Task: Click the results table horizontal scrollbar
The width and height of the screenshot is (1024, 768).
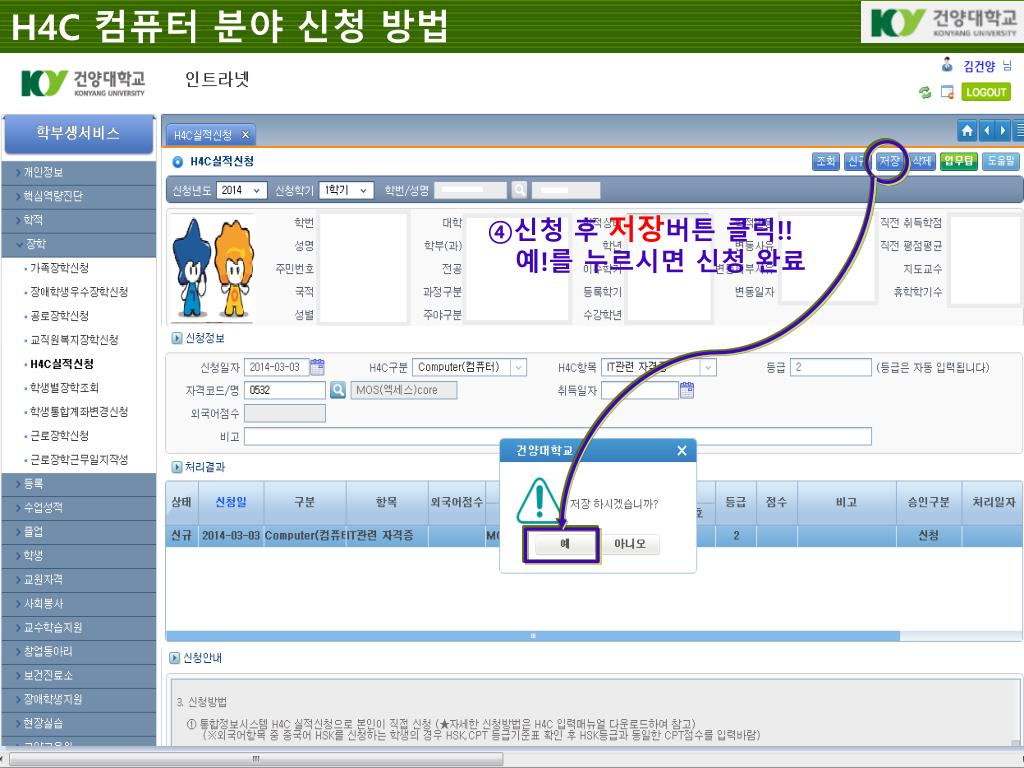Action: click(x=533, y=636)
